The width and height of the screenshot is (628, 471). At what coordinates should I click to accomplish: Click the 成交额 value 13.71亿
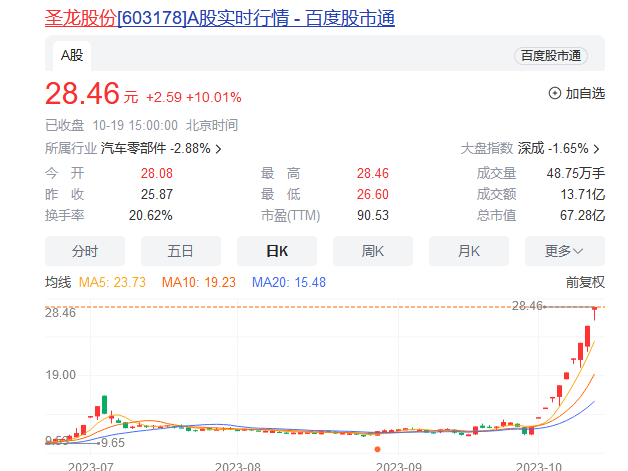[x=582, y=194]
